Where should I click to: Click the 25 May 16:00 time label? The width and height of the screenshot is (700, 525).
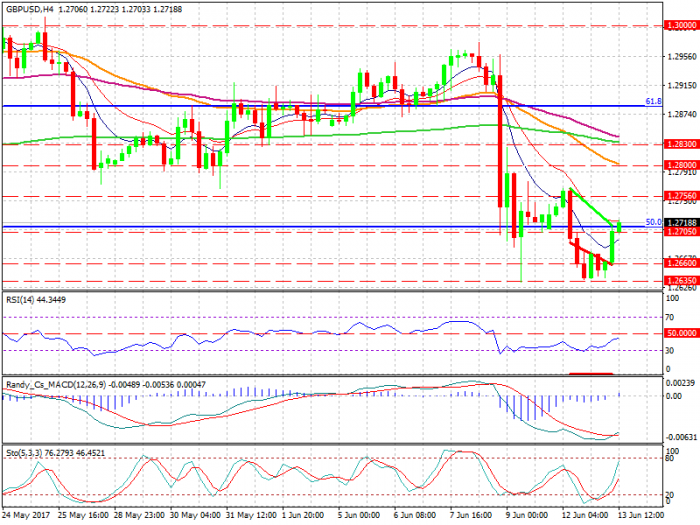[x=83, y=515]
